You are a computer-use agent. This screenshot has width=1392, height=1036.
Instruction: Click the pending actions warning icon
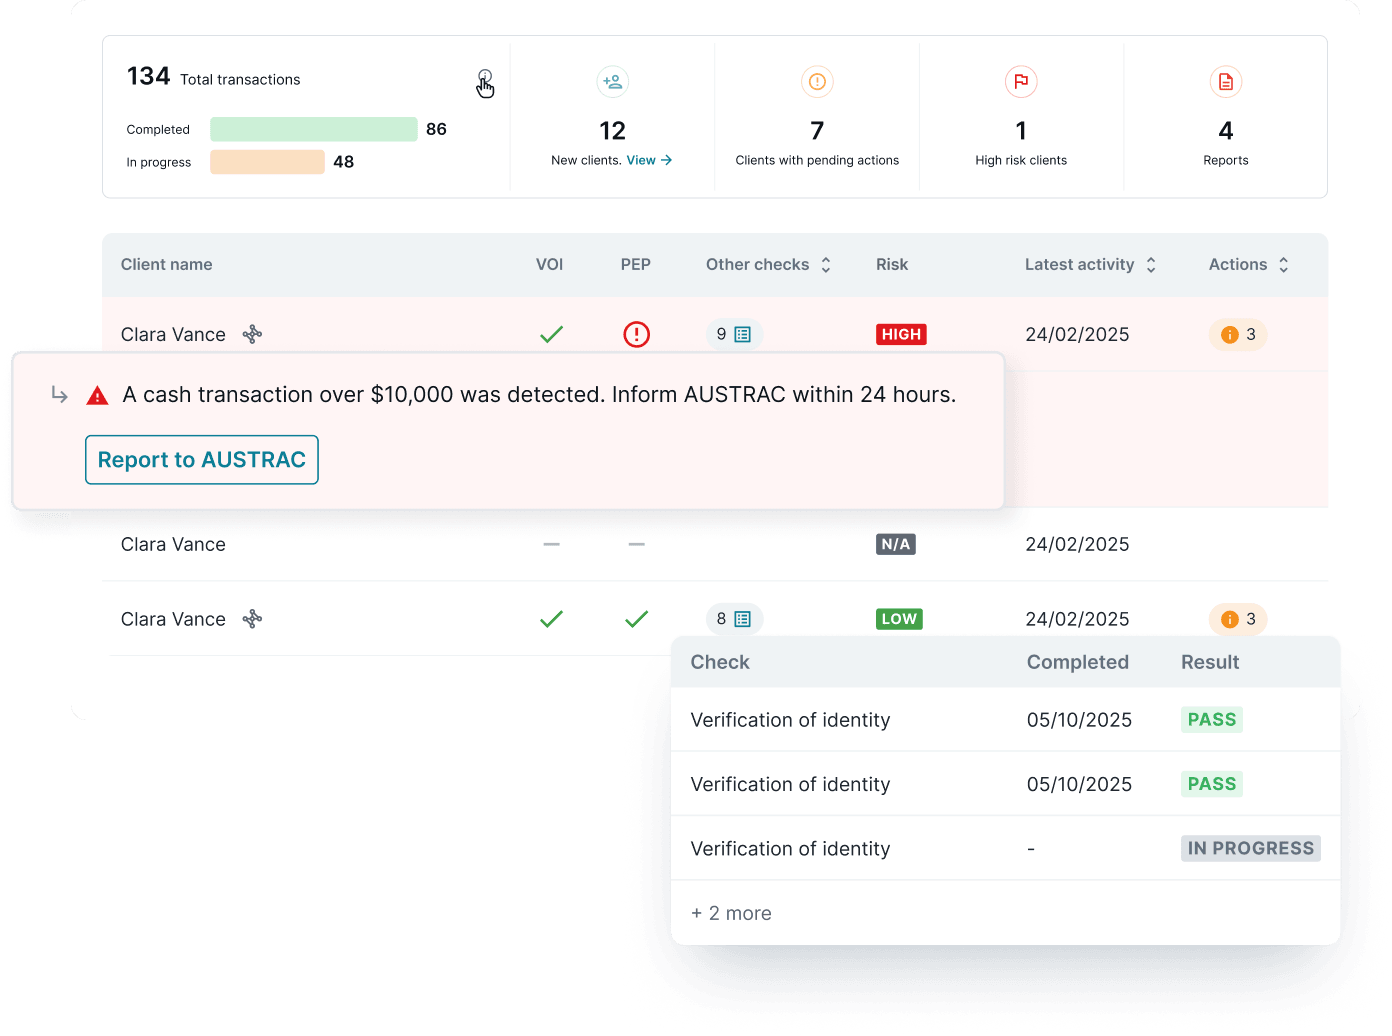817,82
